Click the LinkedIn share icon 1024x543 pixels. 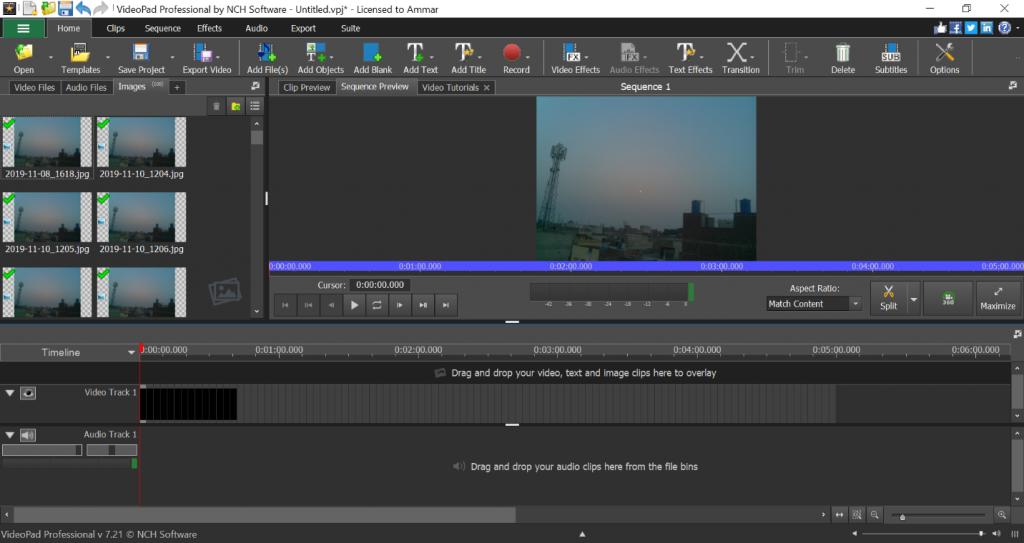[987, 27]
